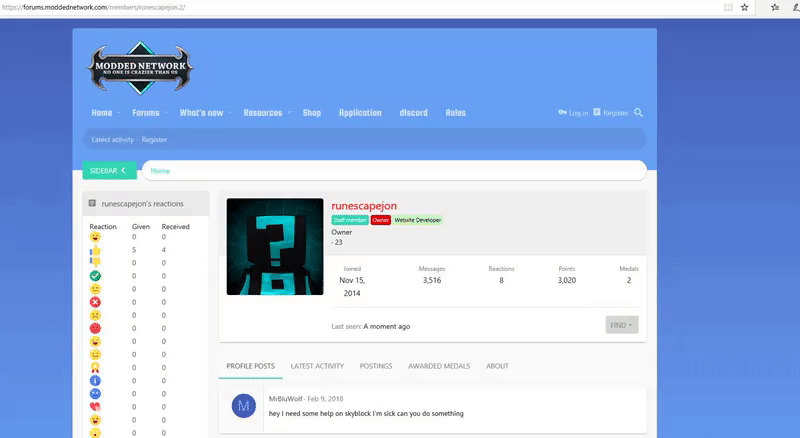Click Register in the sub-navigation bar

click(x=154, y=139)
